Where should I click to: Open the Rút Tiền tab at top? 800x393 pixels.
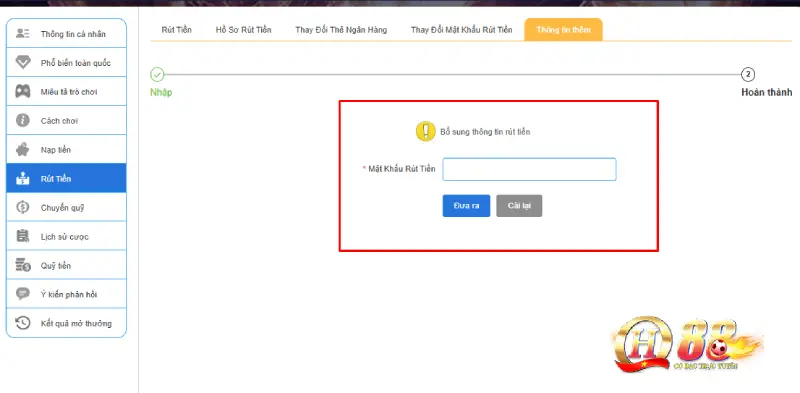click(x=177, y=30)
